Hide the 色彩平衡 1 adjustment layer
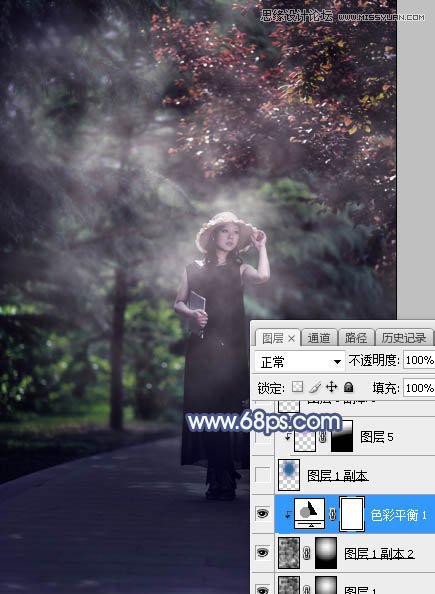This screenshot has width=435, height=594. point(263,514)
